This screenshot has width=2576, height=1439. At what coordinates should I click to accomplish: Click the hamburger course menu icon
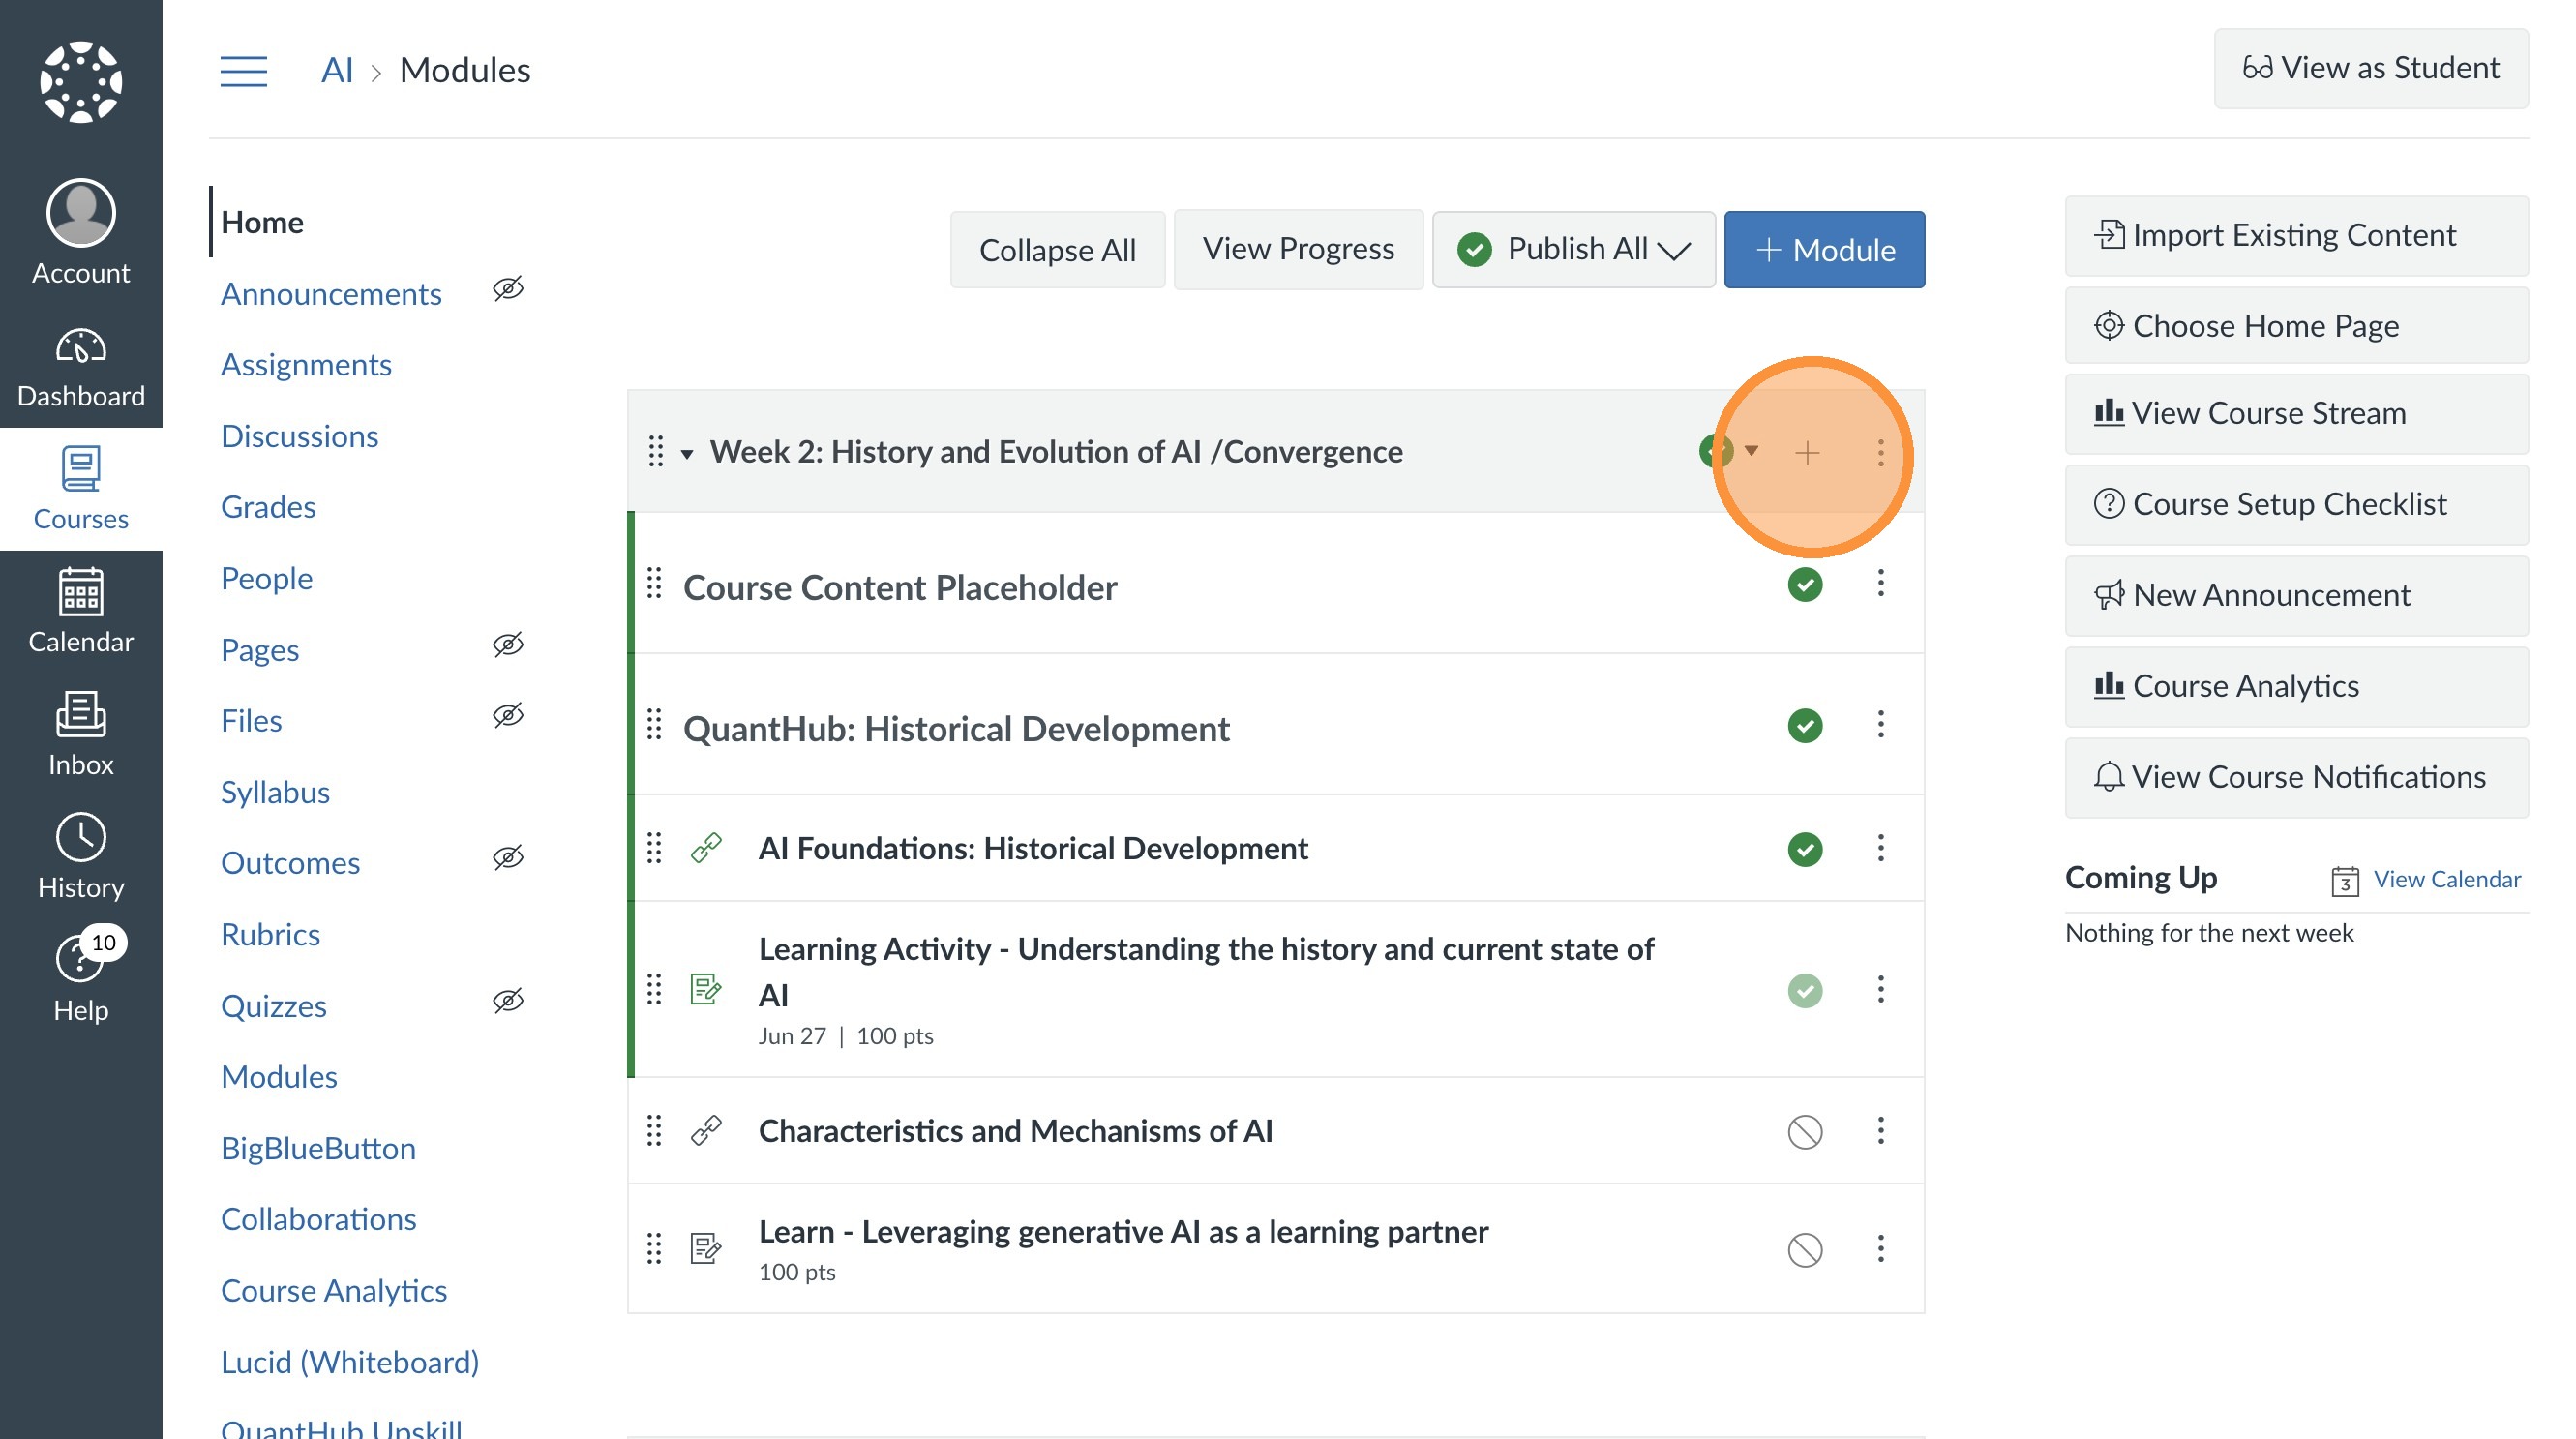tap(243, 70)
